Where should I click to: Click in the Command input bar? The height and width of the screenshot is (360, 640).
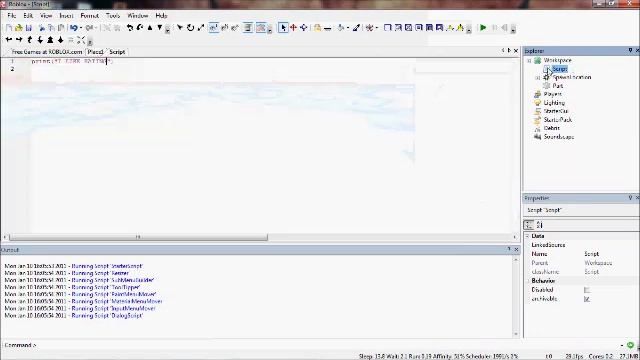327,345
